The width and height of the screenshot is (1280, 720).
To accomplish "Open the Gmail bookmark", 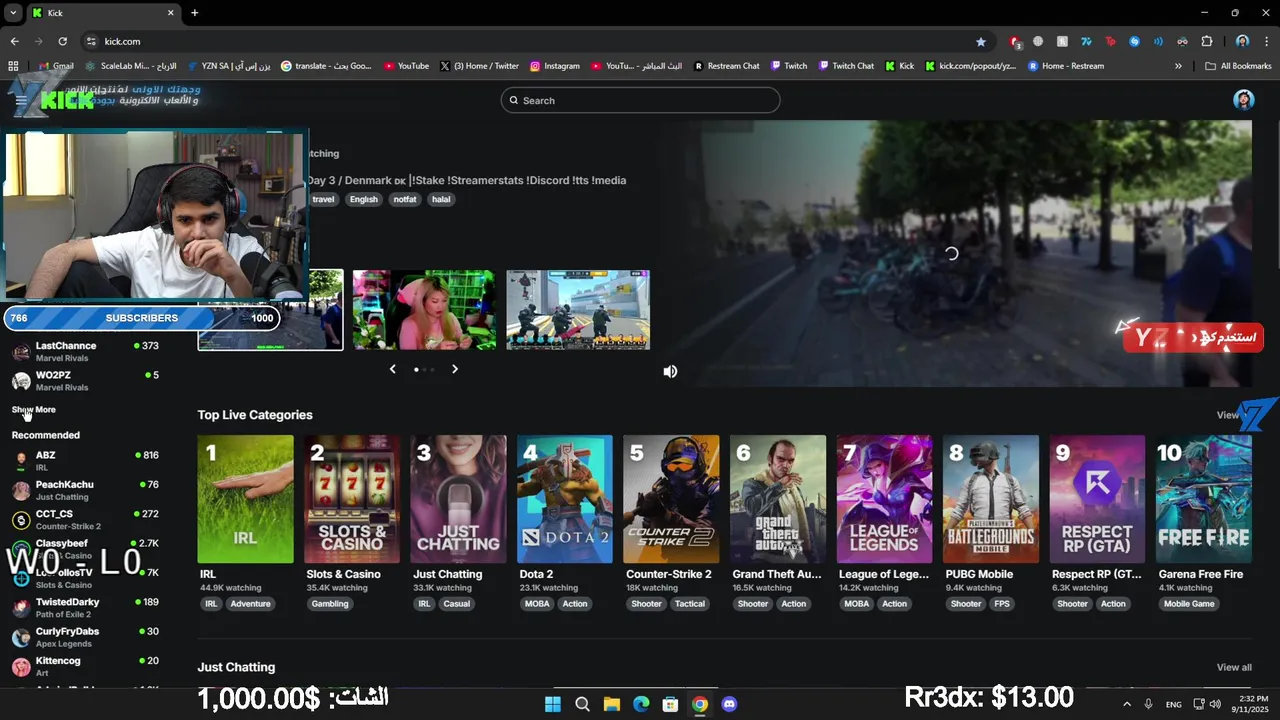I will (56, 66).
